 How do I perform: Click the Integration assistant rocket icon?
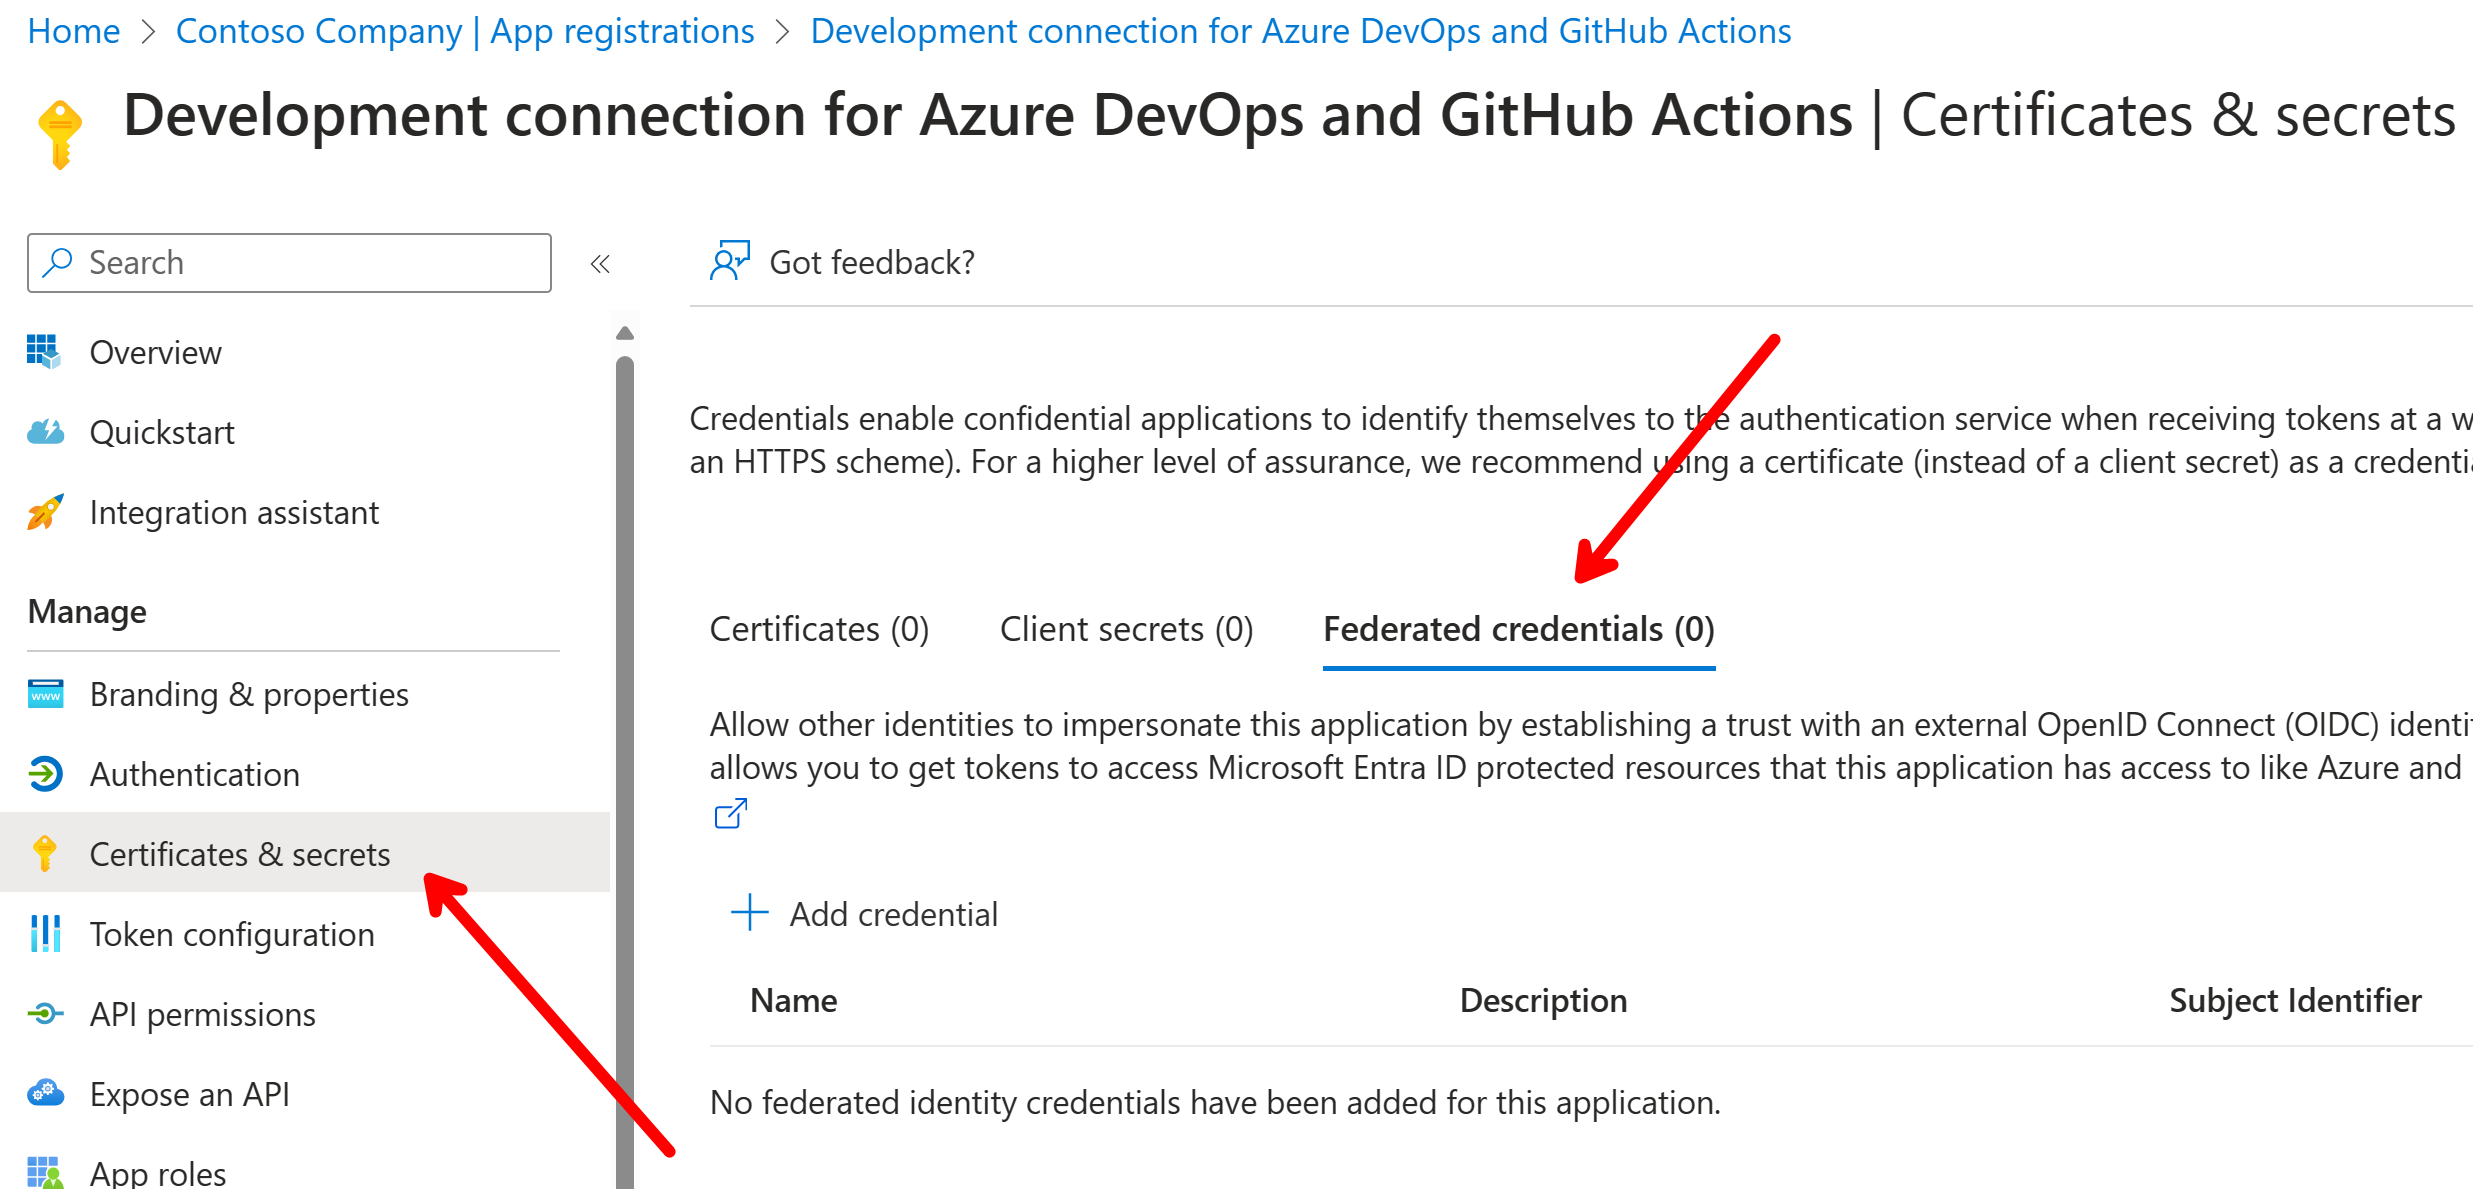[x=45, y=512]
